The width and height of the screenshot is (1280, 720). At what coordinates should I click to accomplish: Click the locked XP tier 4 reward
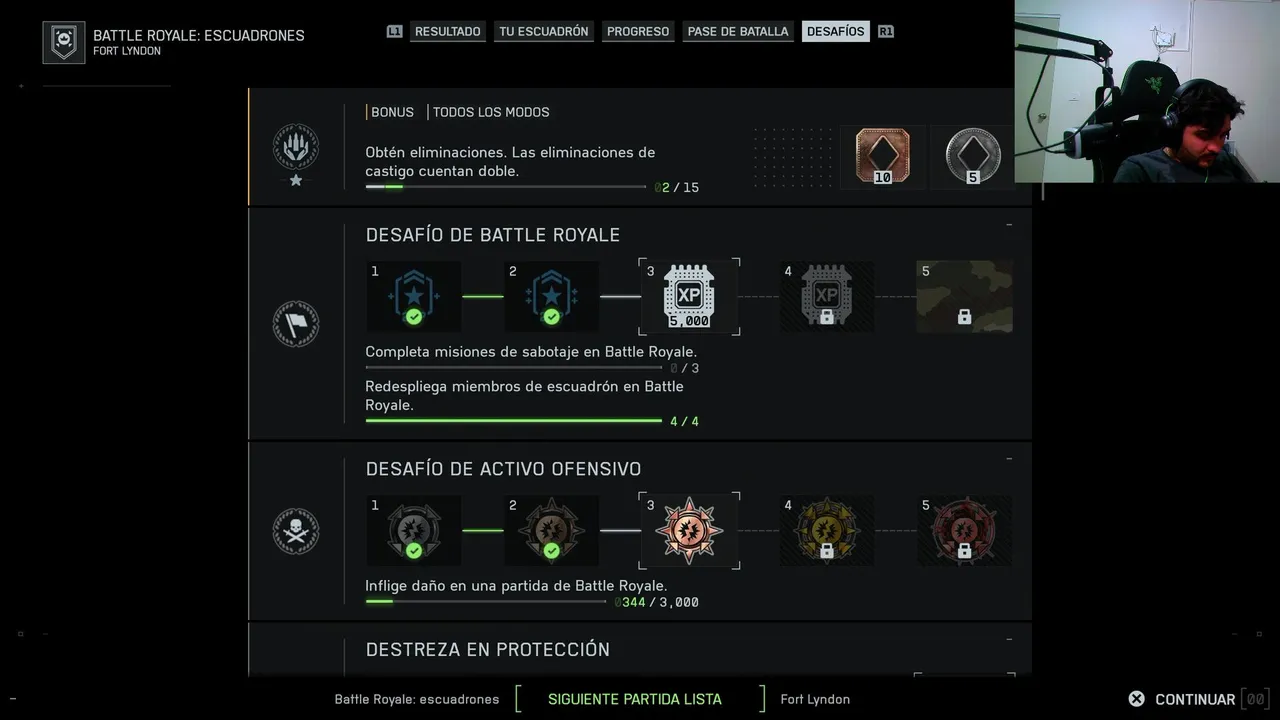tap(826, 297)
